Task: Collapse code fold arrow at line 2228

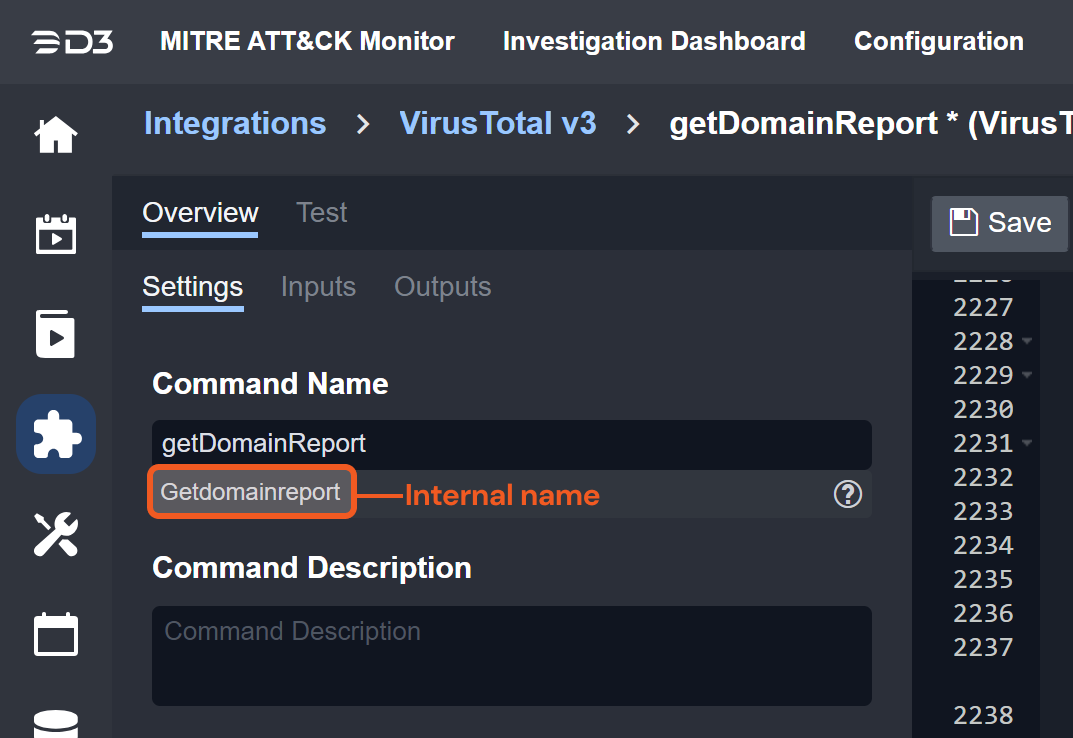Action: [1027, 341]
